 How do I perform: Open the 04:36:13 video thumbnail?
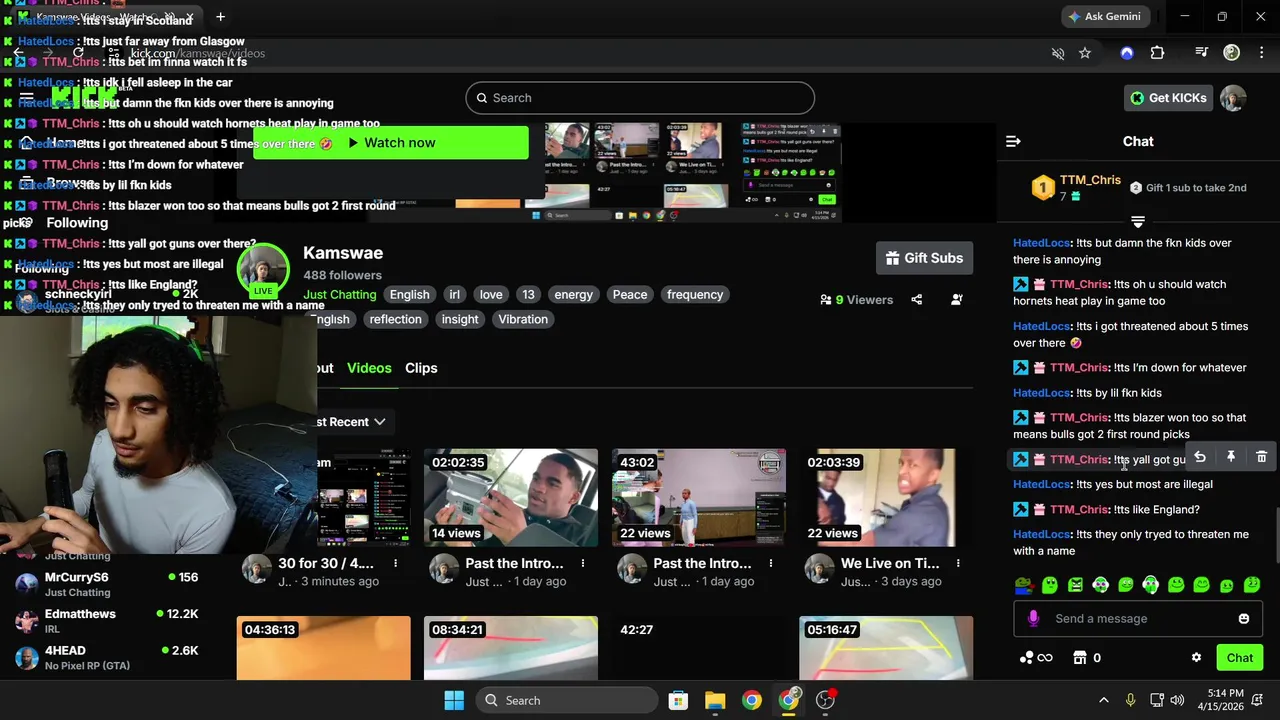pyautogui.click(x=323, y=649)
